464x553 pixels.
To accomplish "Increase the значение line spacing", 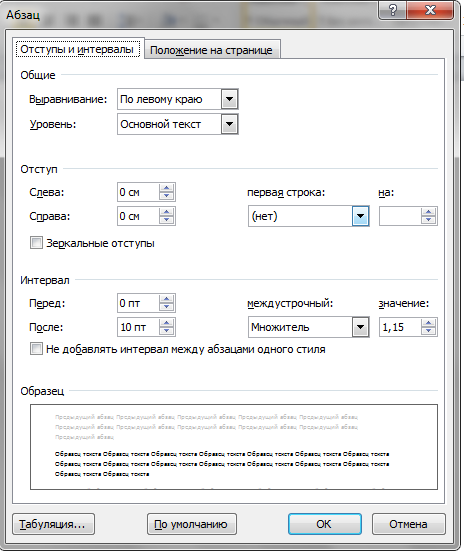I will (x=428, y=323).
